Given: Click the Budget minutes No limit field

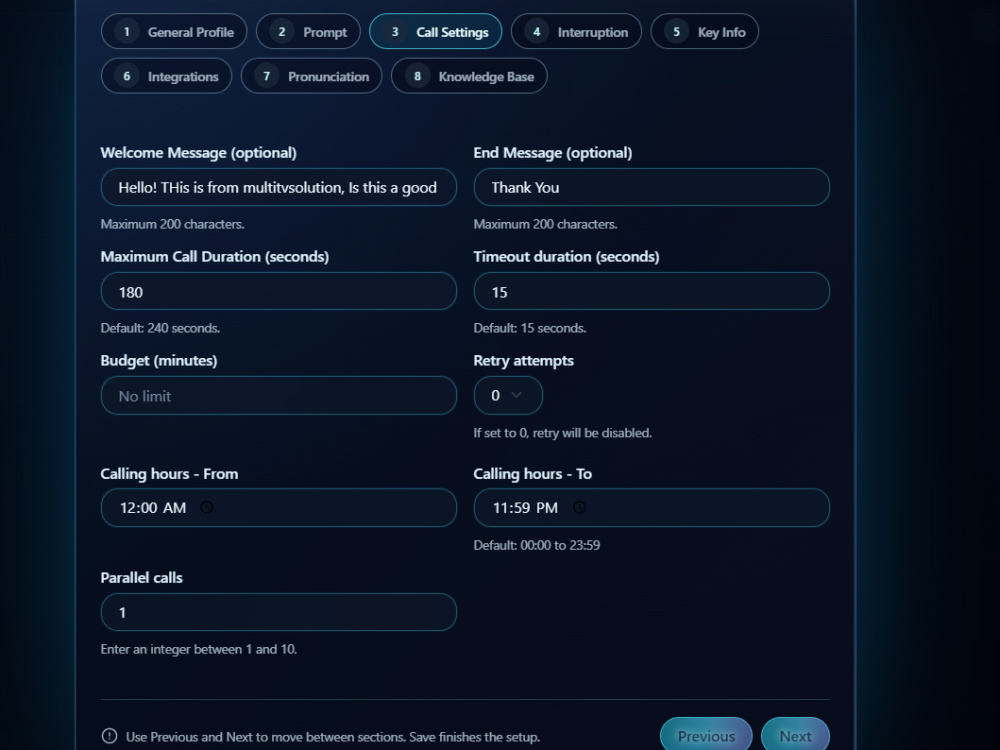Looking at the screenshot, I should [279, 395].
